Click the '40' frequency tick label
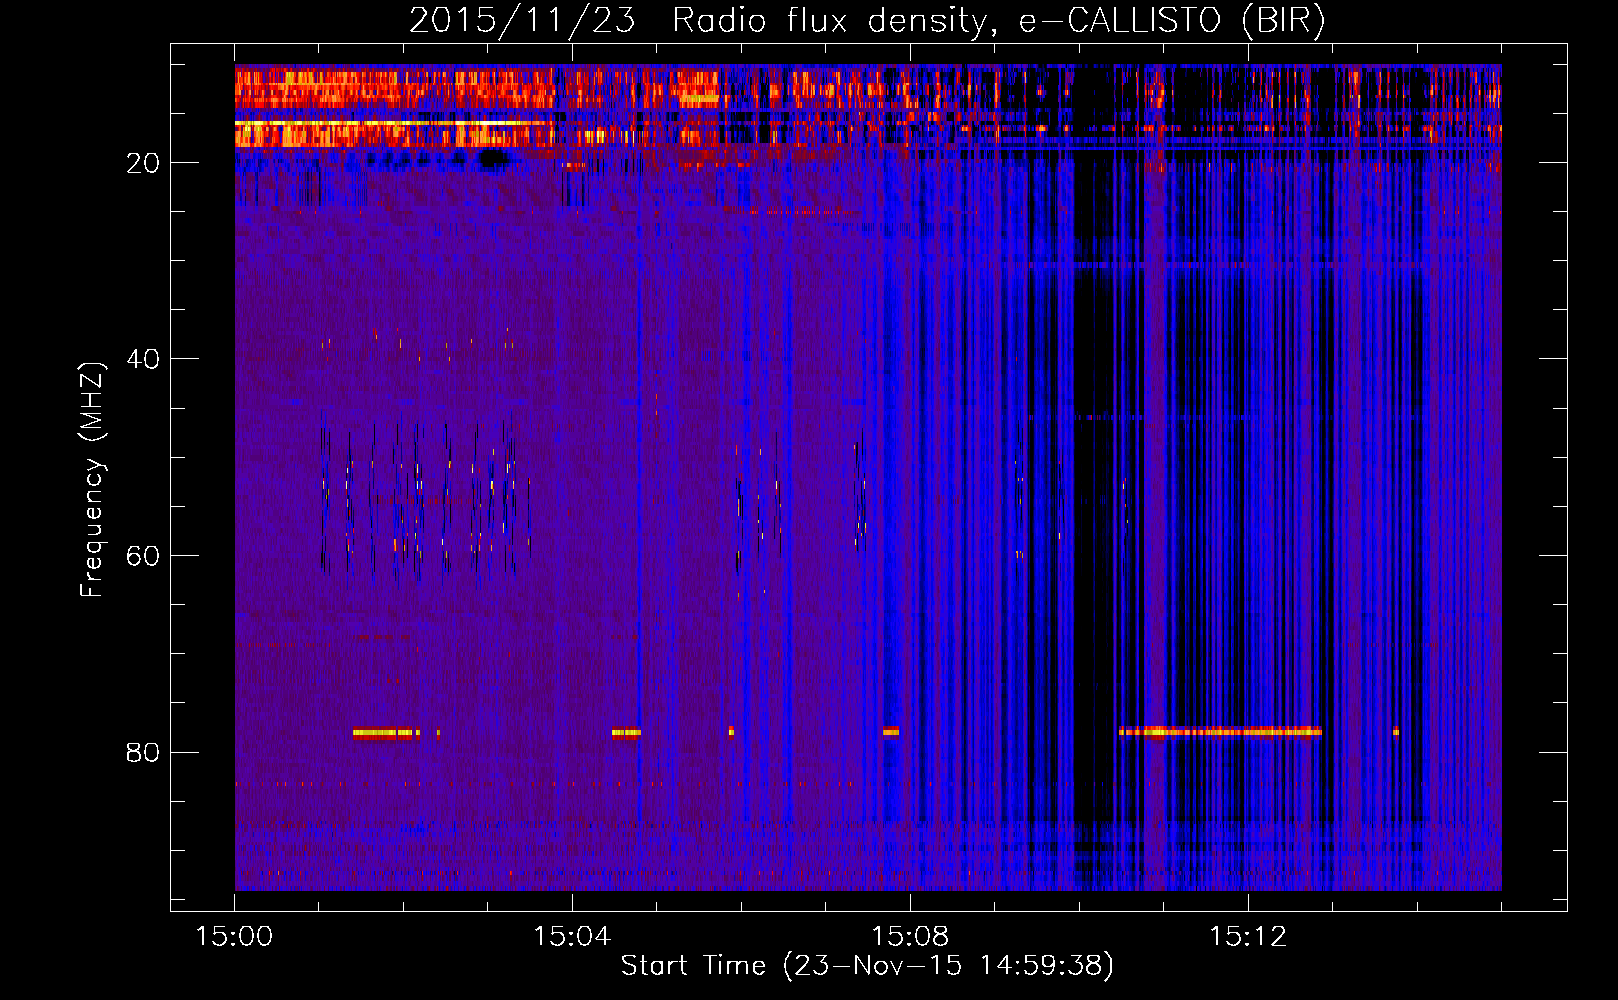1618x1000 pixels. [x=143, y=359]
